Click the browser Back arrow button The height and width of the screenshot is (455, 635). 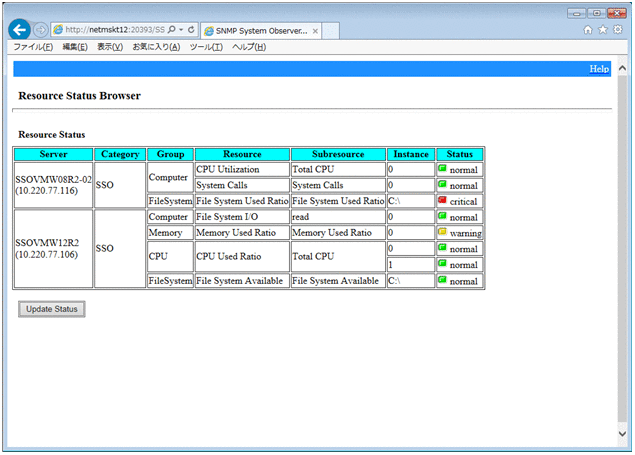point(19,30)
